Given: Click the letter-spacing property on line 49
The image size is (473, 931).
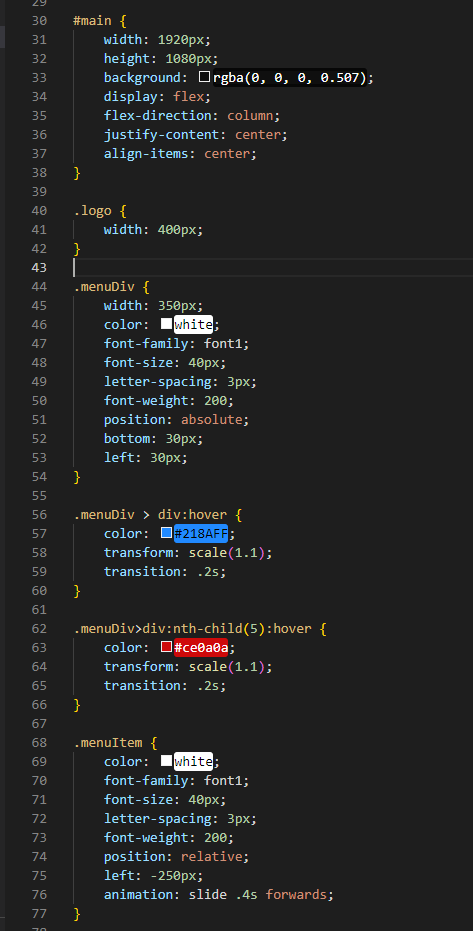Looking at the screenshot, I should click(158, 382).
